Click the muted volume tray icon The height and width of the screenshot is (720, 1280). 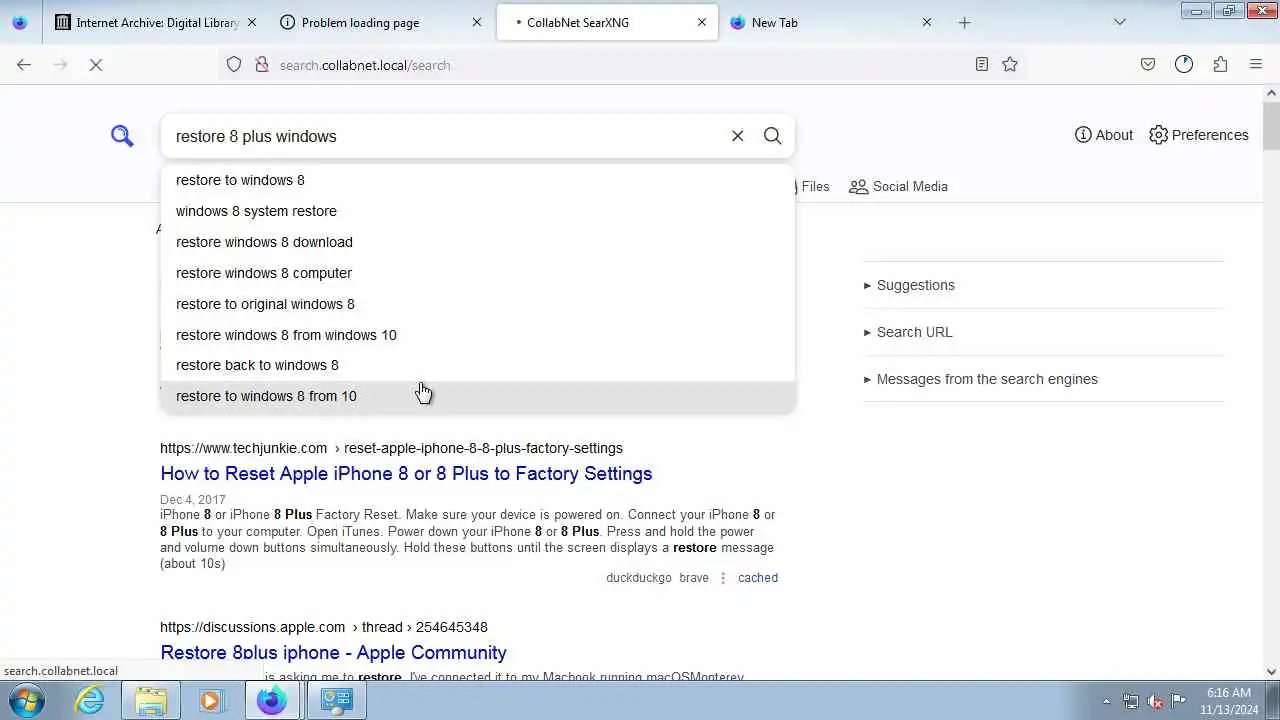pyautogui.click(x=1155, y=701)
